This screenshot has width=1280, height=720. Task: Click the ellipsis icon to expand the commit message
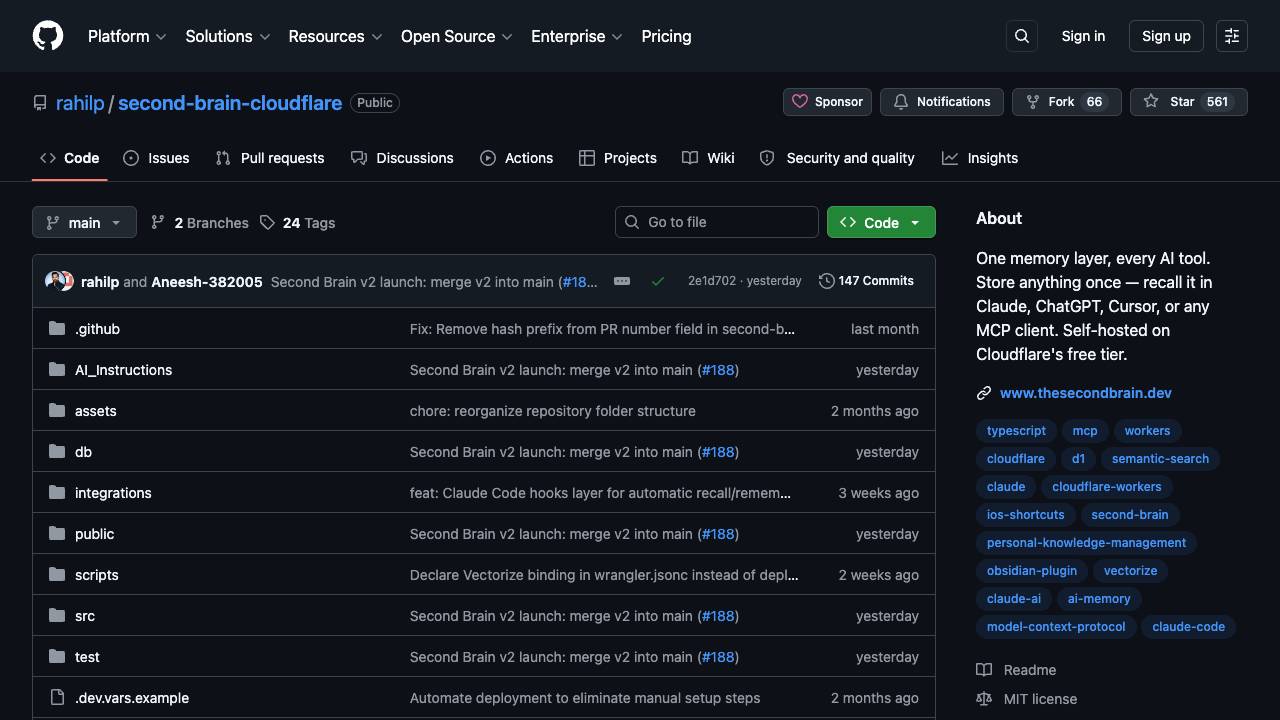tap(622, 281)
